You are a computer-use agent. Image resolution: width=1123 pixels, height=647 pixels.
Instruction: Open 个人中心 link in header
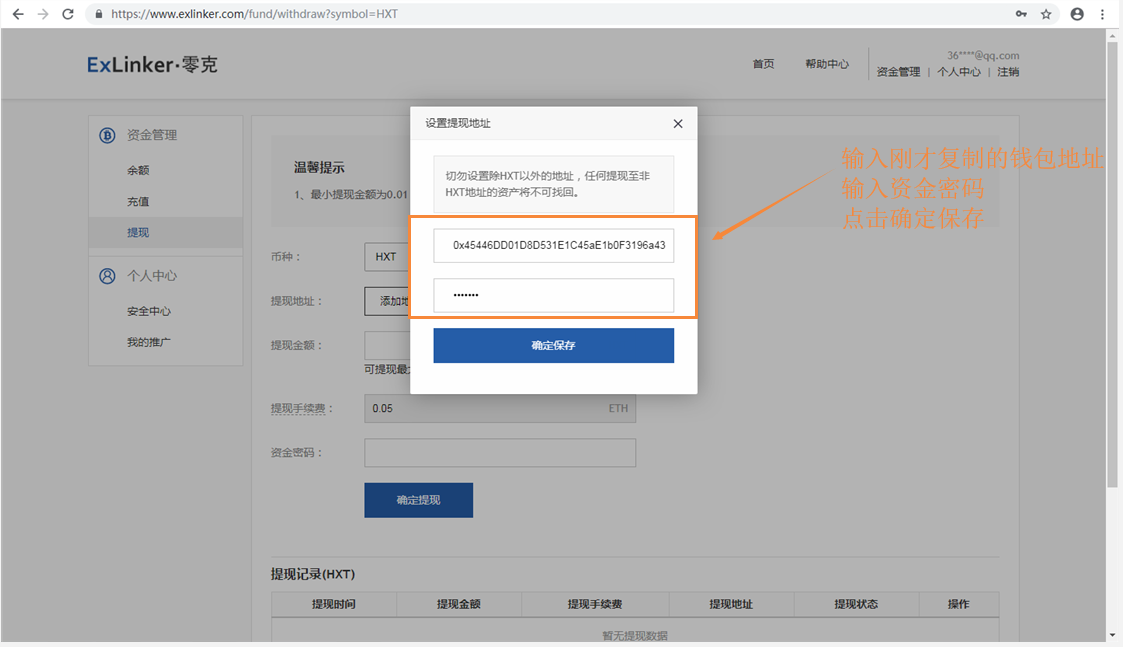point(959,72)
